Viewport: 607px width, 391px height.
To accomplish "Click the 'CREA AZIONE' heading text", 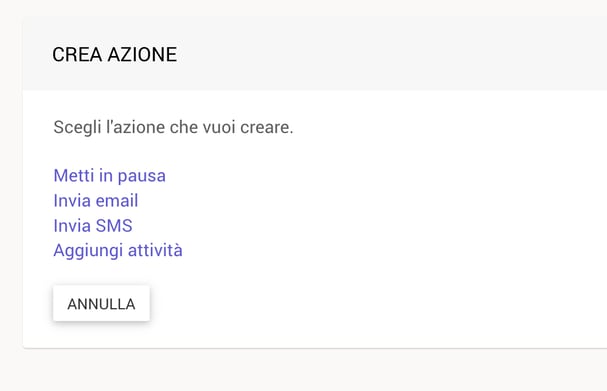I will [115, 55].
